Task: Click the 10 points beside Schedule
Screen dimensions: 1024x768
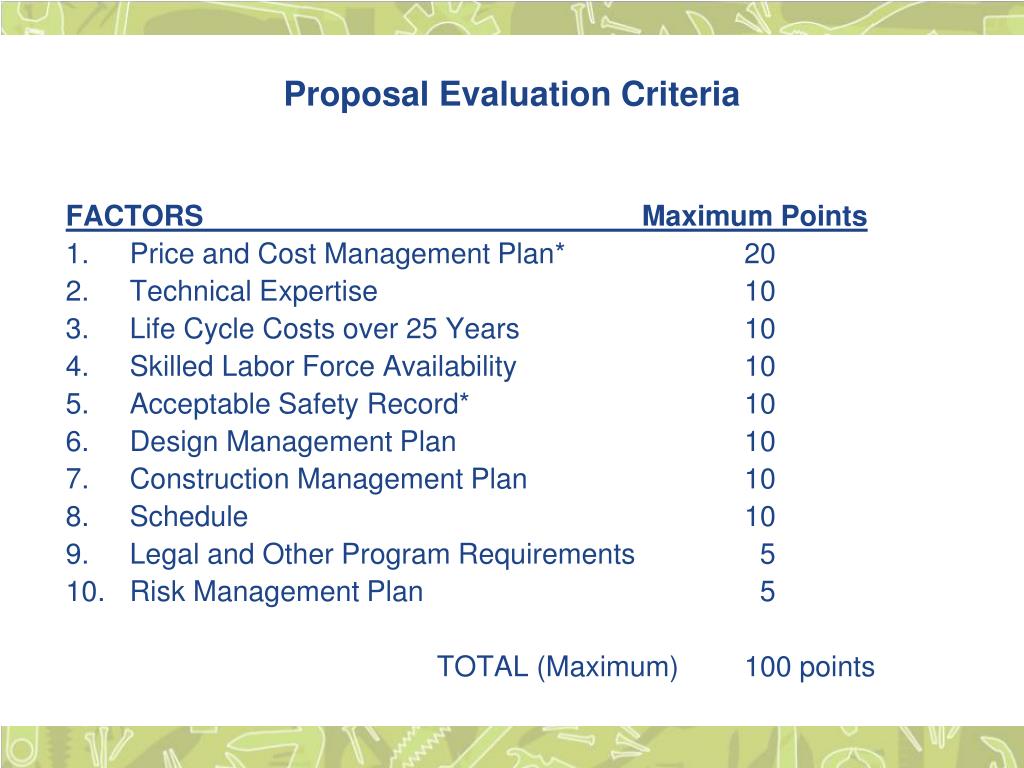Action: 760,517
